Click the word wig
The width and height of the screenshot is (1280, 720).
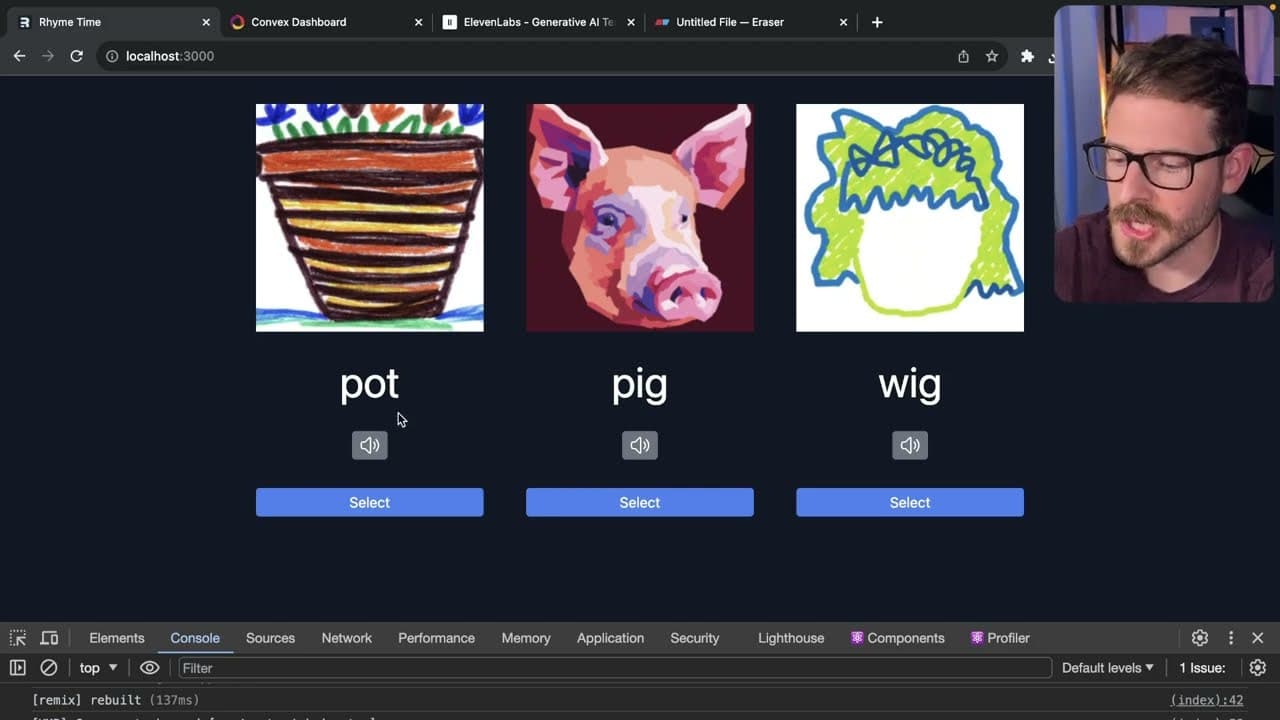(910, 385)
